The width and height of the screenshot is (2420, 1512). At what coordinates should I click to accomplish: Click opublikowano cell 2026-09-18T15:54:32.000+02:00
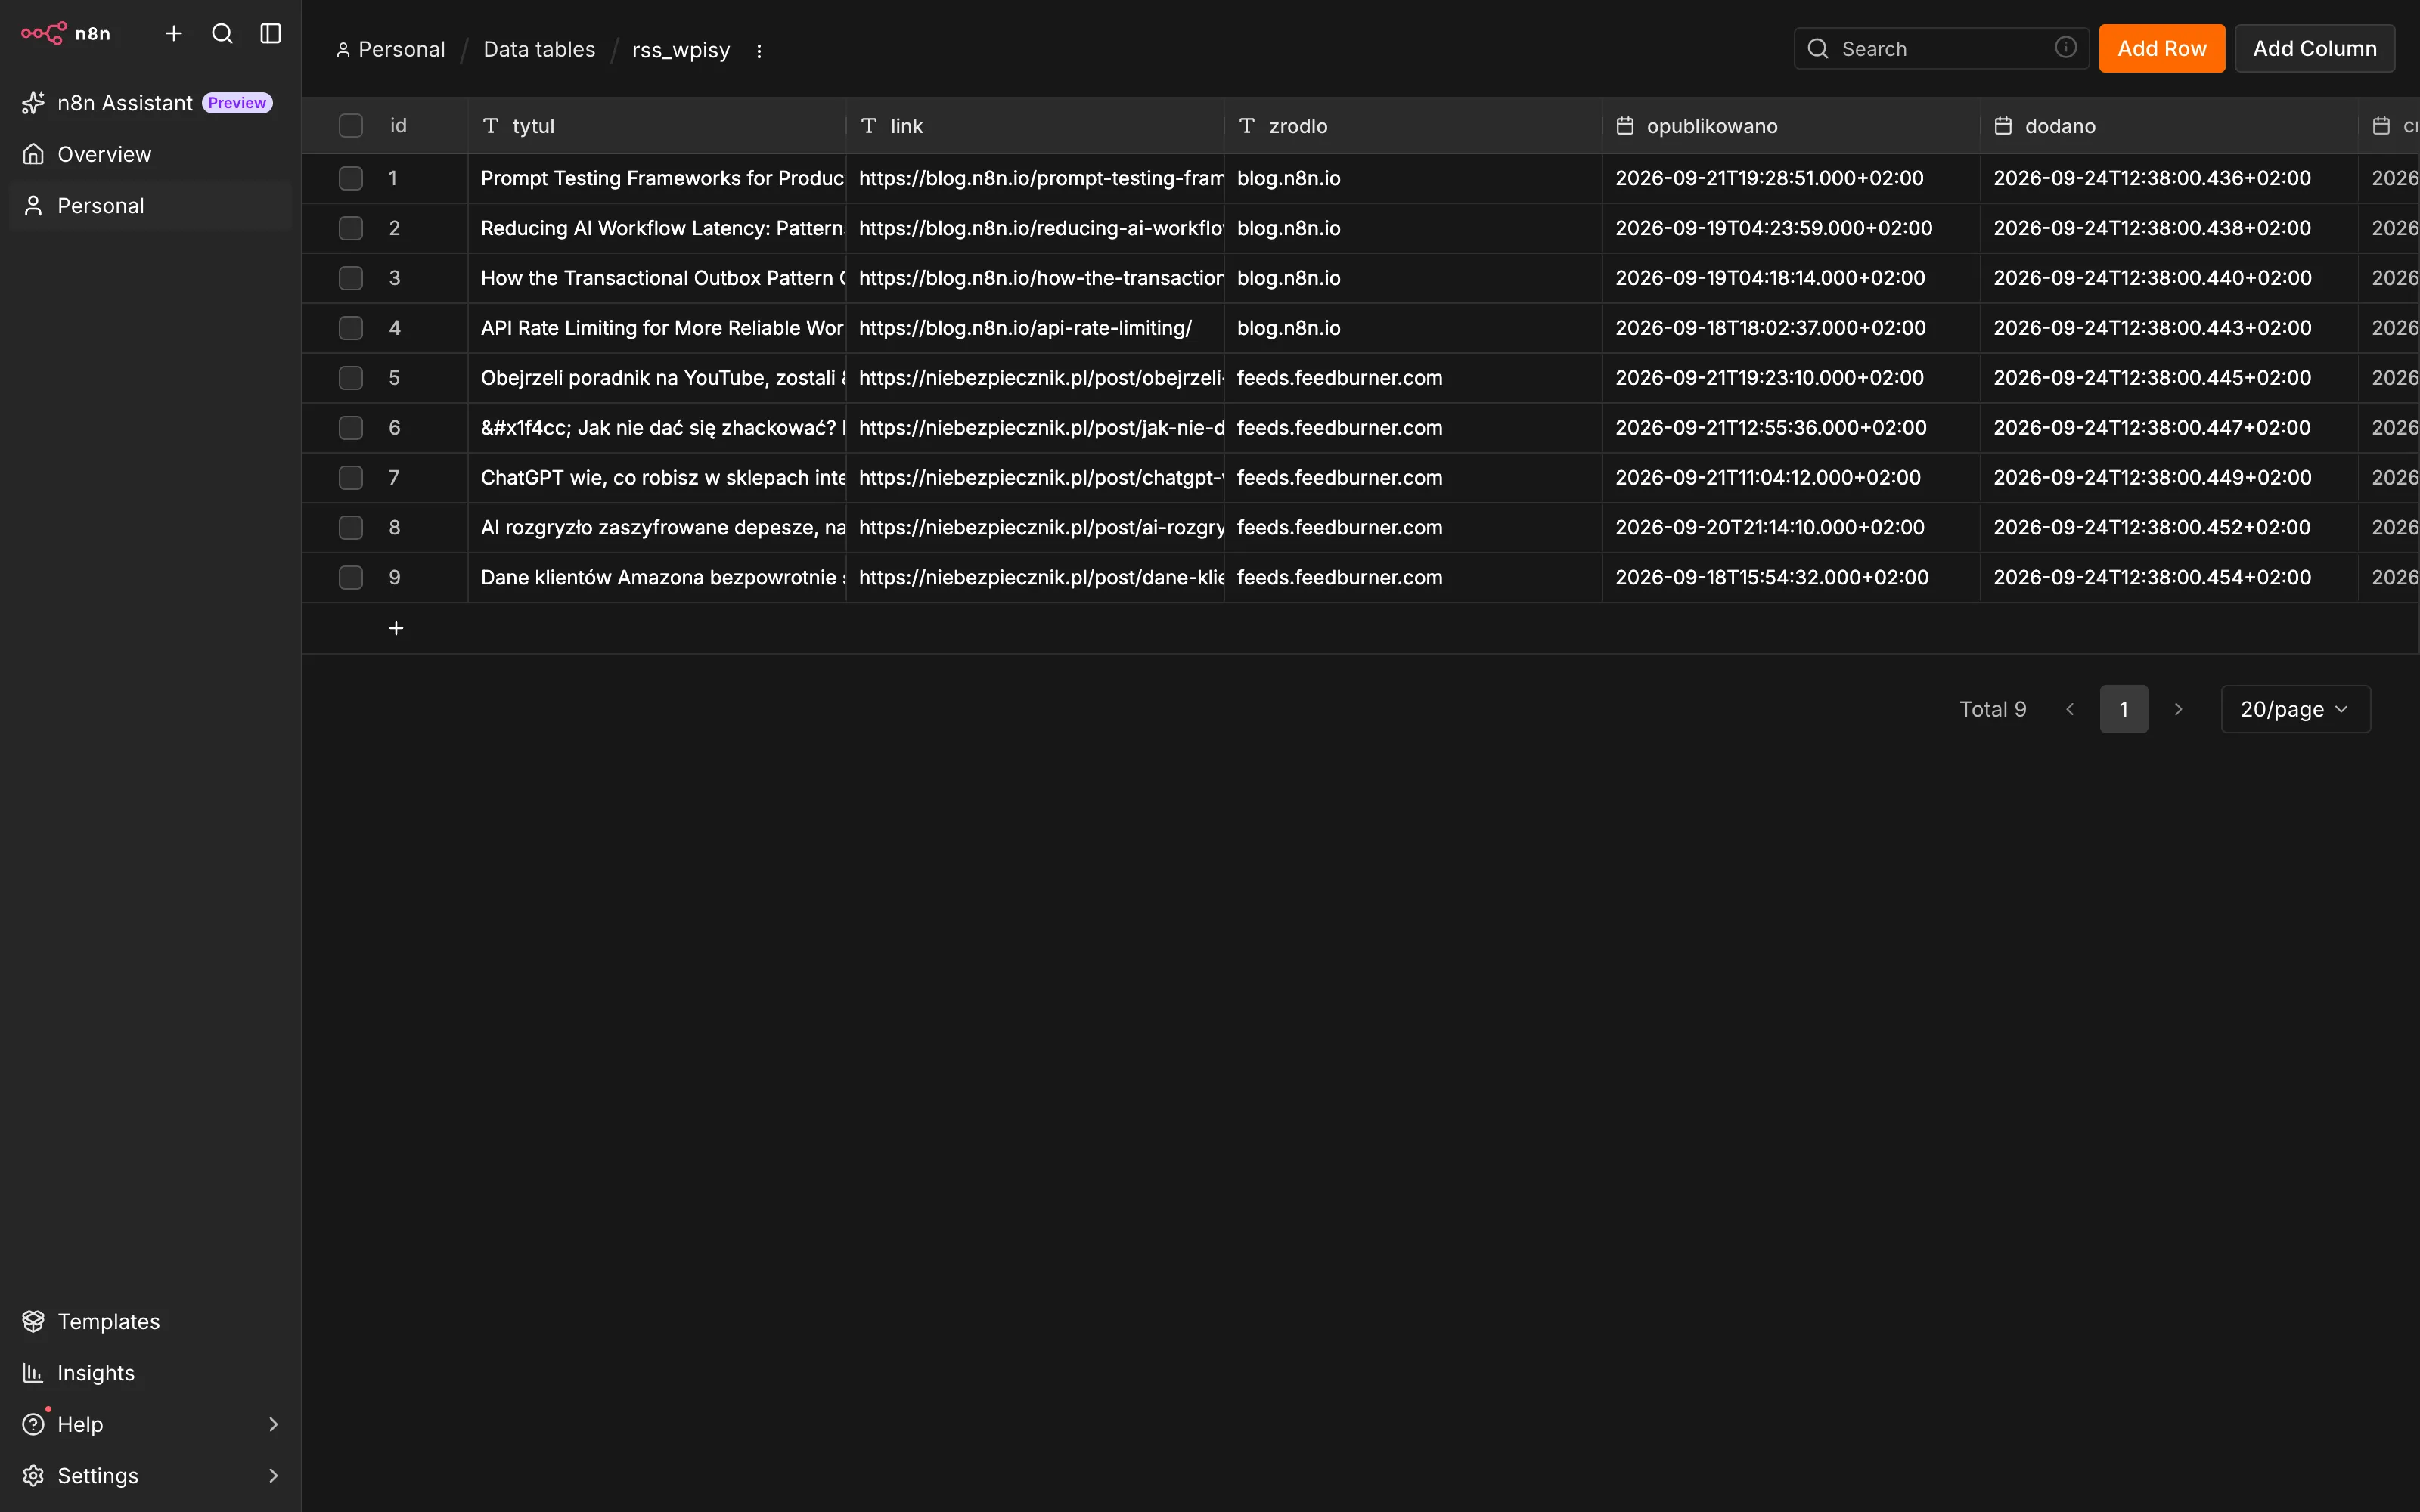(x=1791, y=577)
